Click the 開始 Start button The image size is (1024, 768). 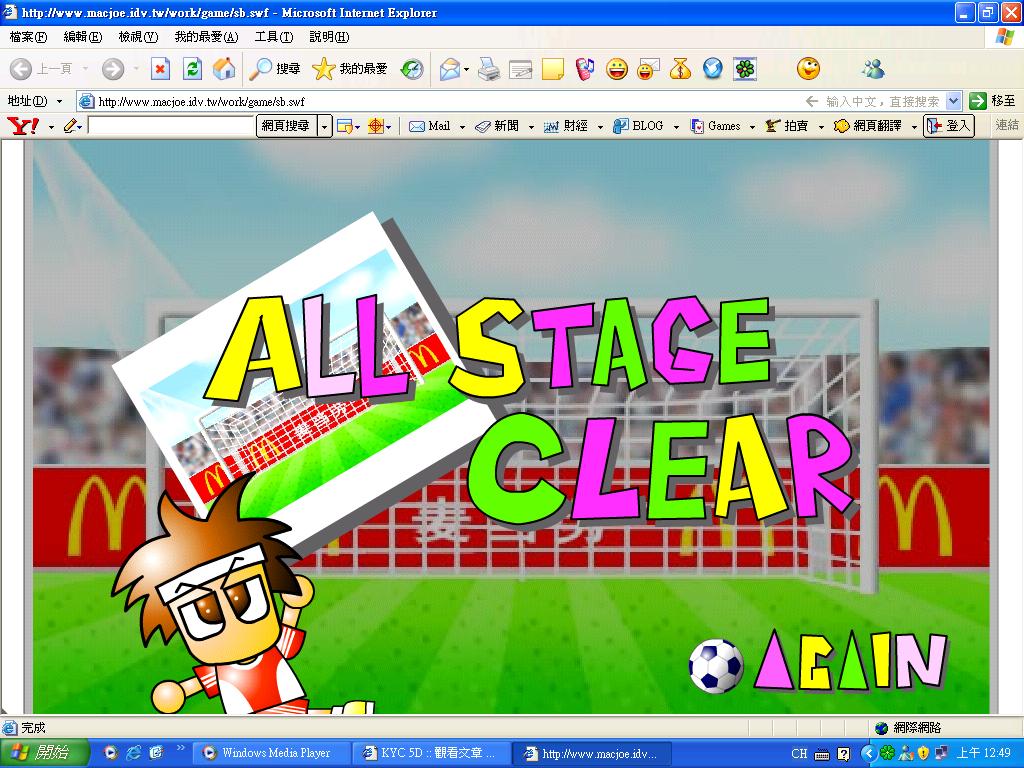pos(44,753)
